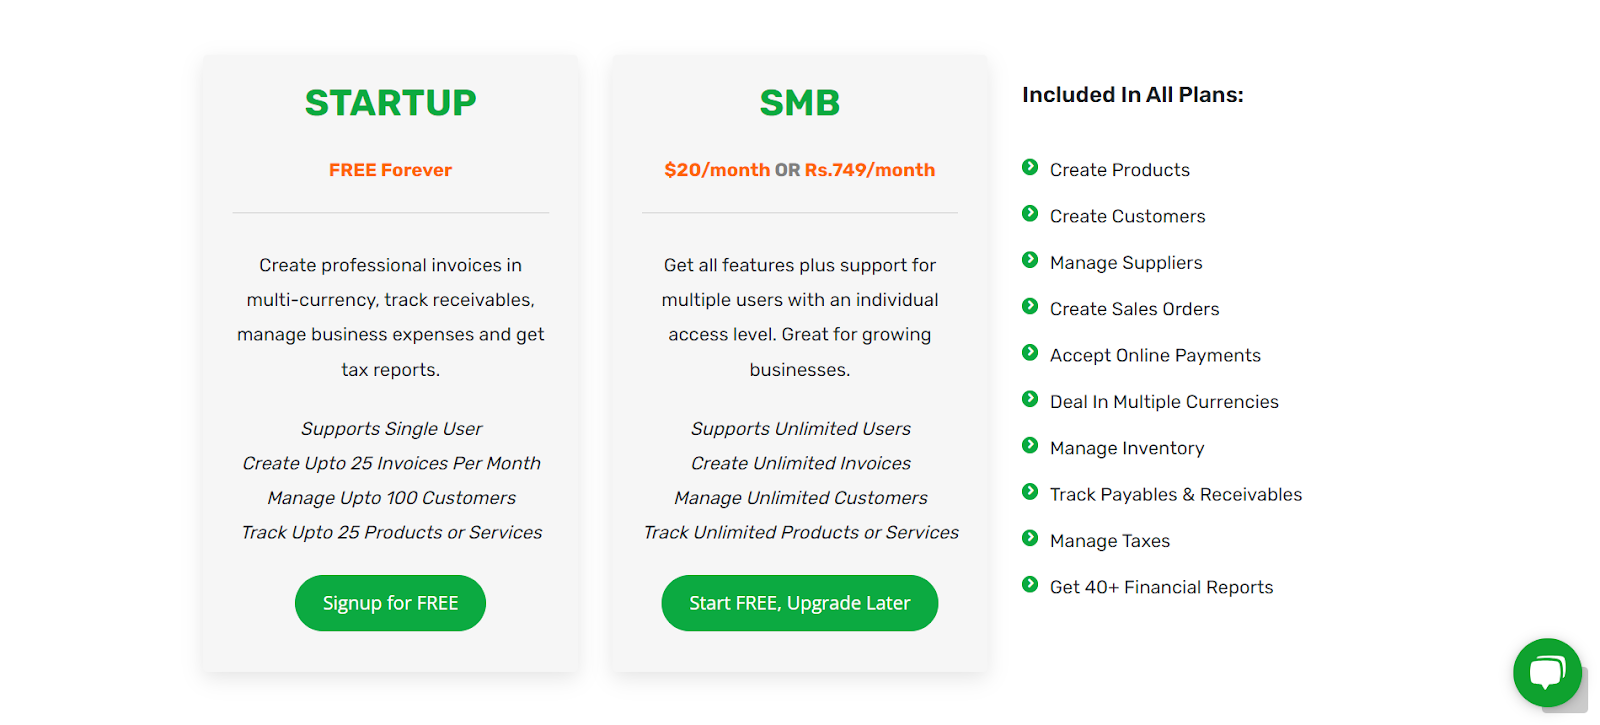Click the FREE Forever pricing label

click(x=390, y=169)
